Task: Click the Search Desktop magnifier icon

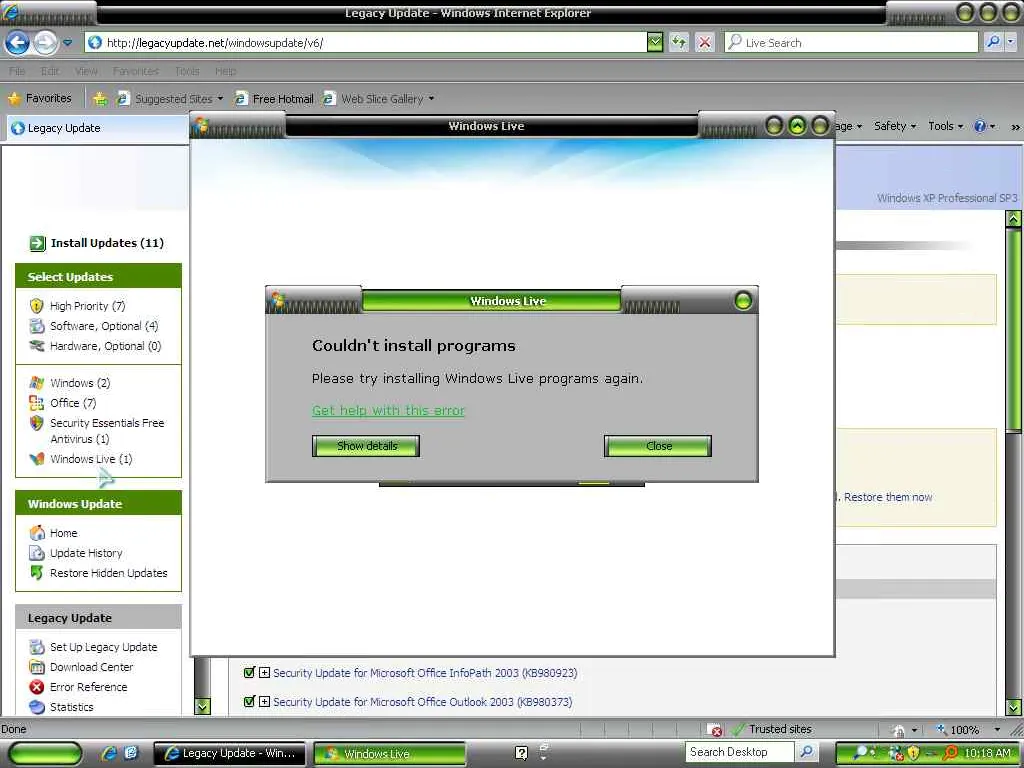Action: (x=807, y=752)
